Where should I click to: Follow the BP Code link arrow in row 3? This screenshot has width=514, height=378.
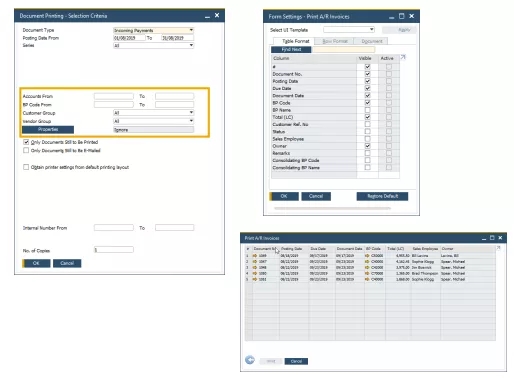[x=367, y=267]
